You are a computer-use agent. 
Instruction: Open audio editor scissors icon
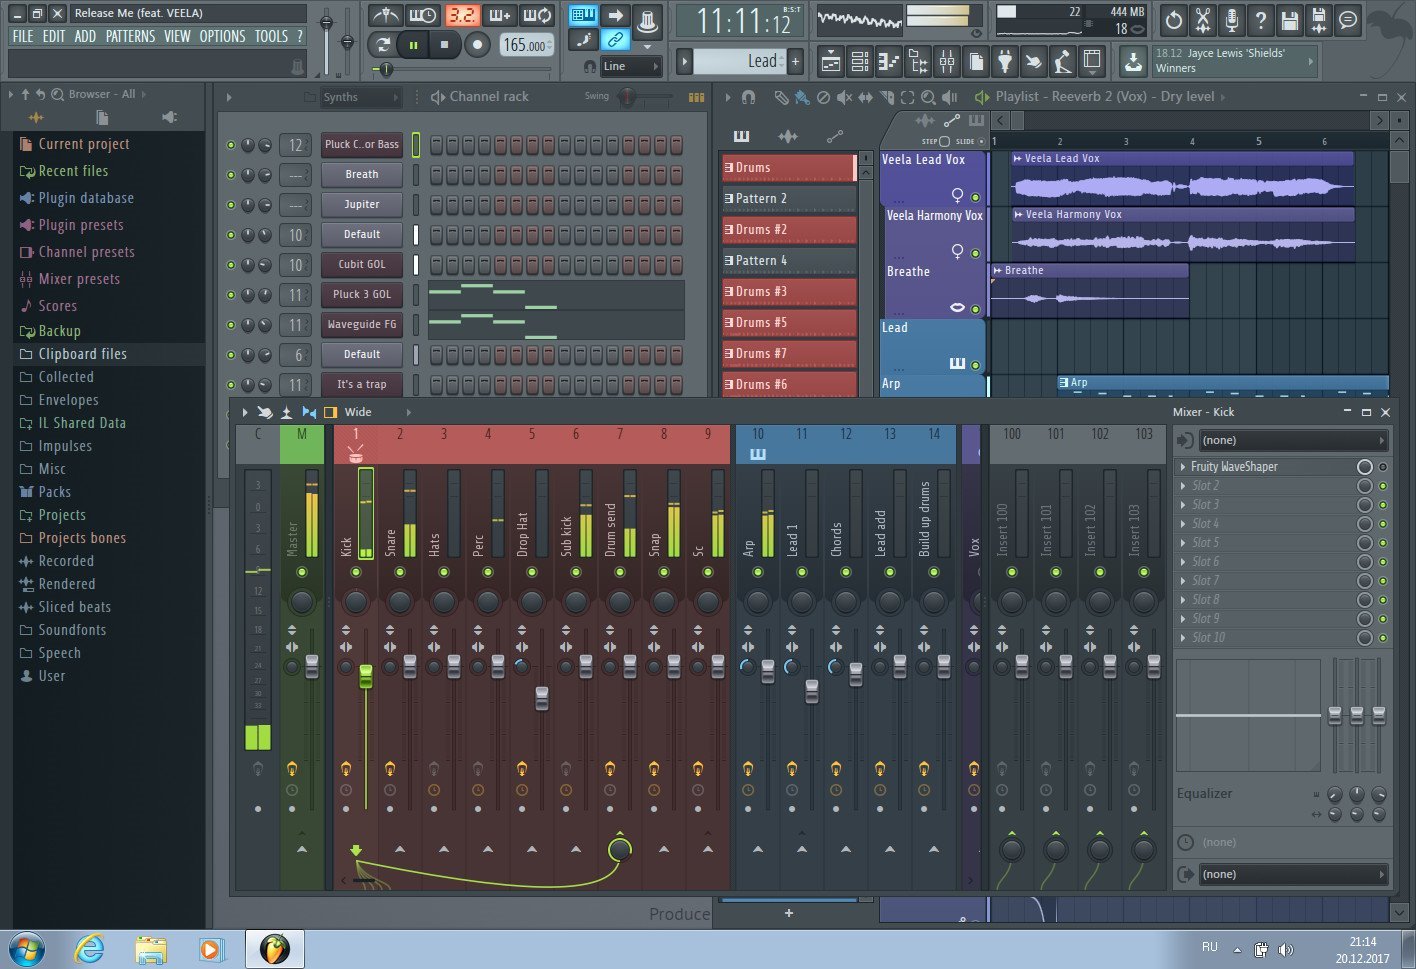[x=1203, y=19]
